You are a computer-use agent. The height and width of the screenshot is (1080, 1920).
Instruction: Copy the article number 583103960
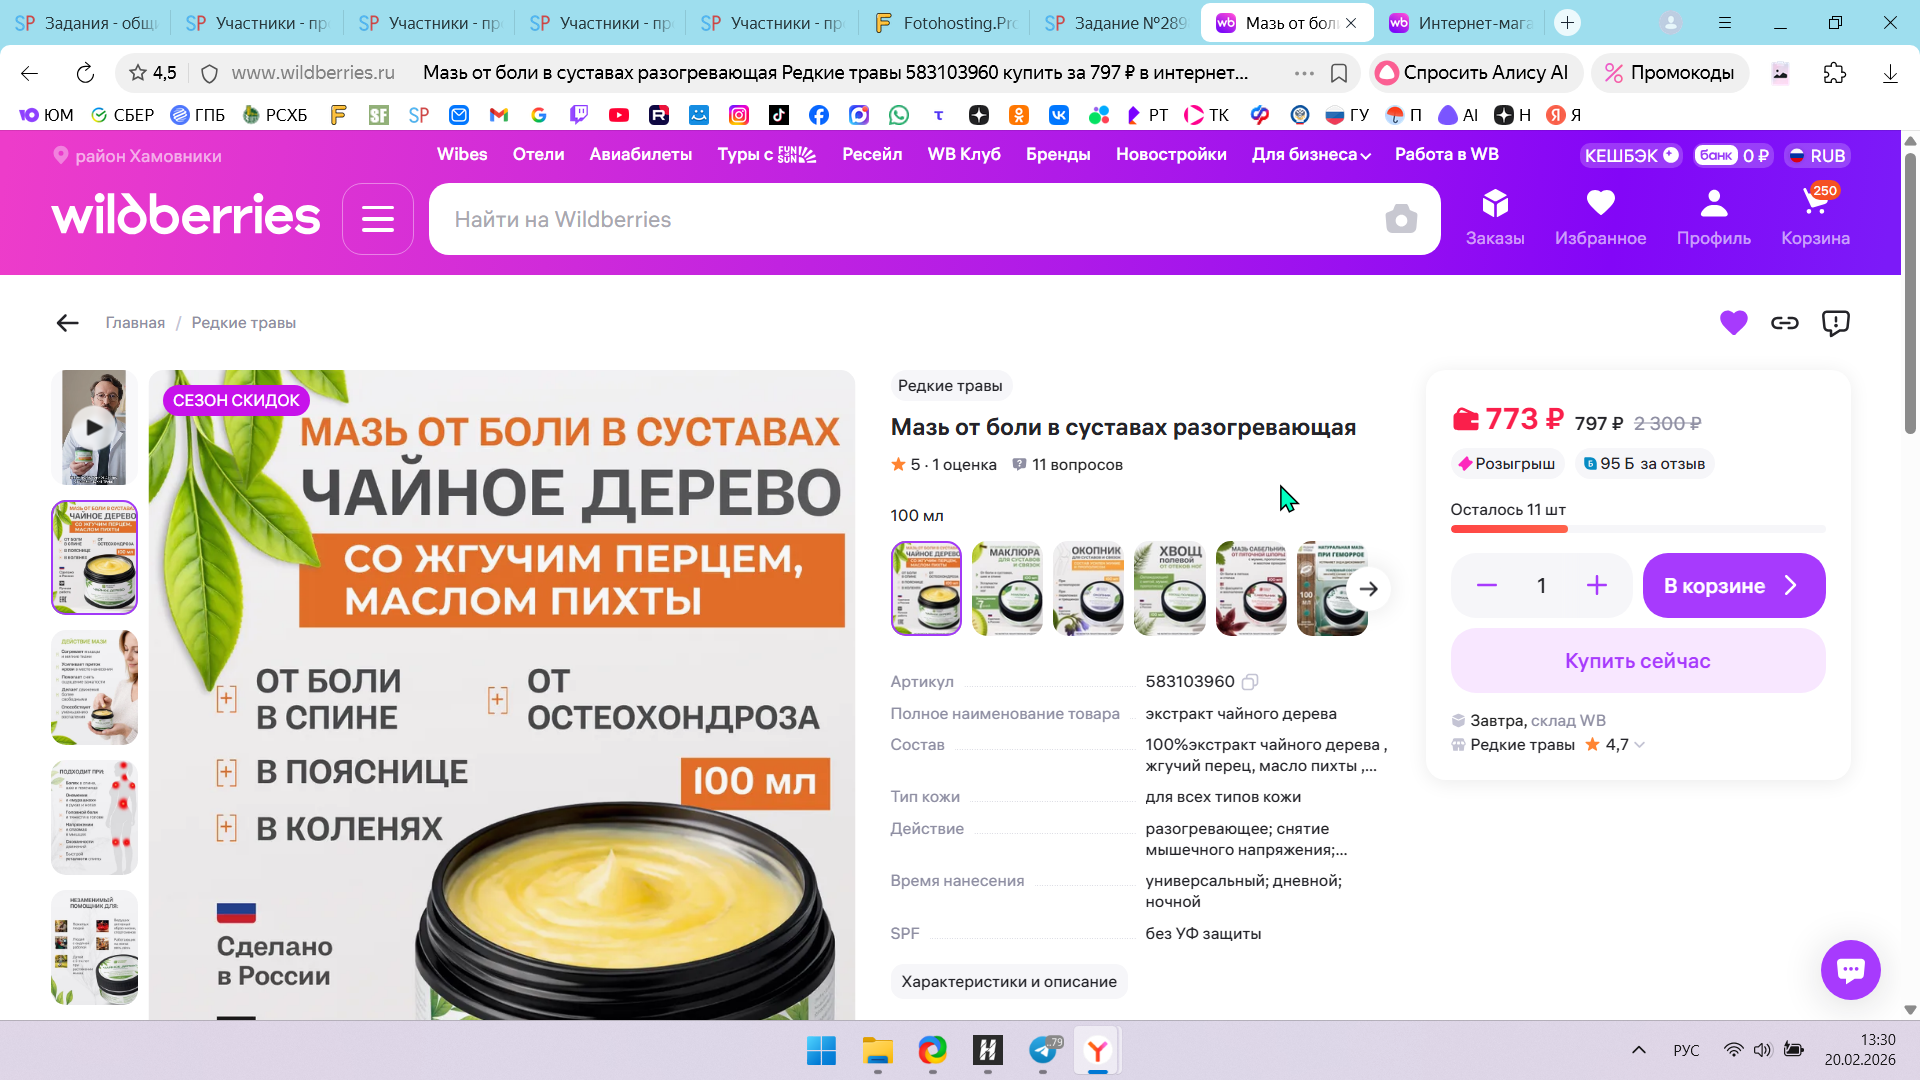click(1250, 682)
